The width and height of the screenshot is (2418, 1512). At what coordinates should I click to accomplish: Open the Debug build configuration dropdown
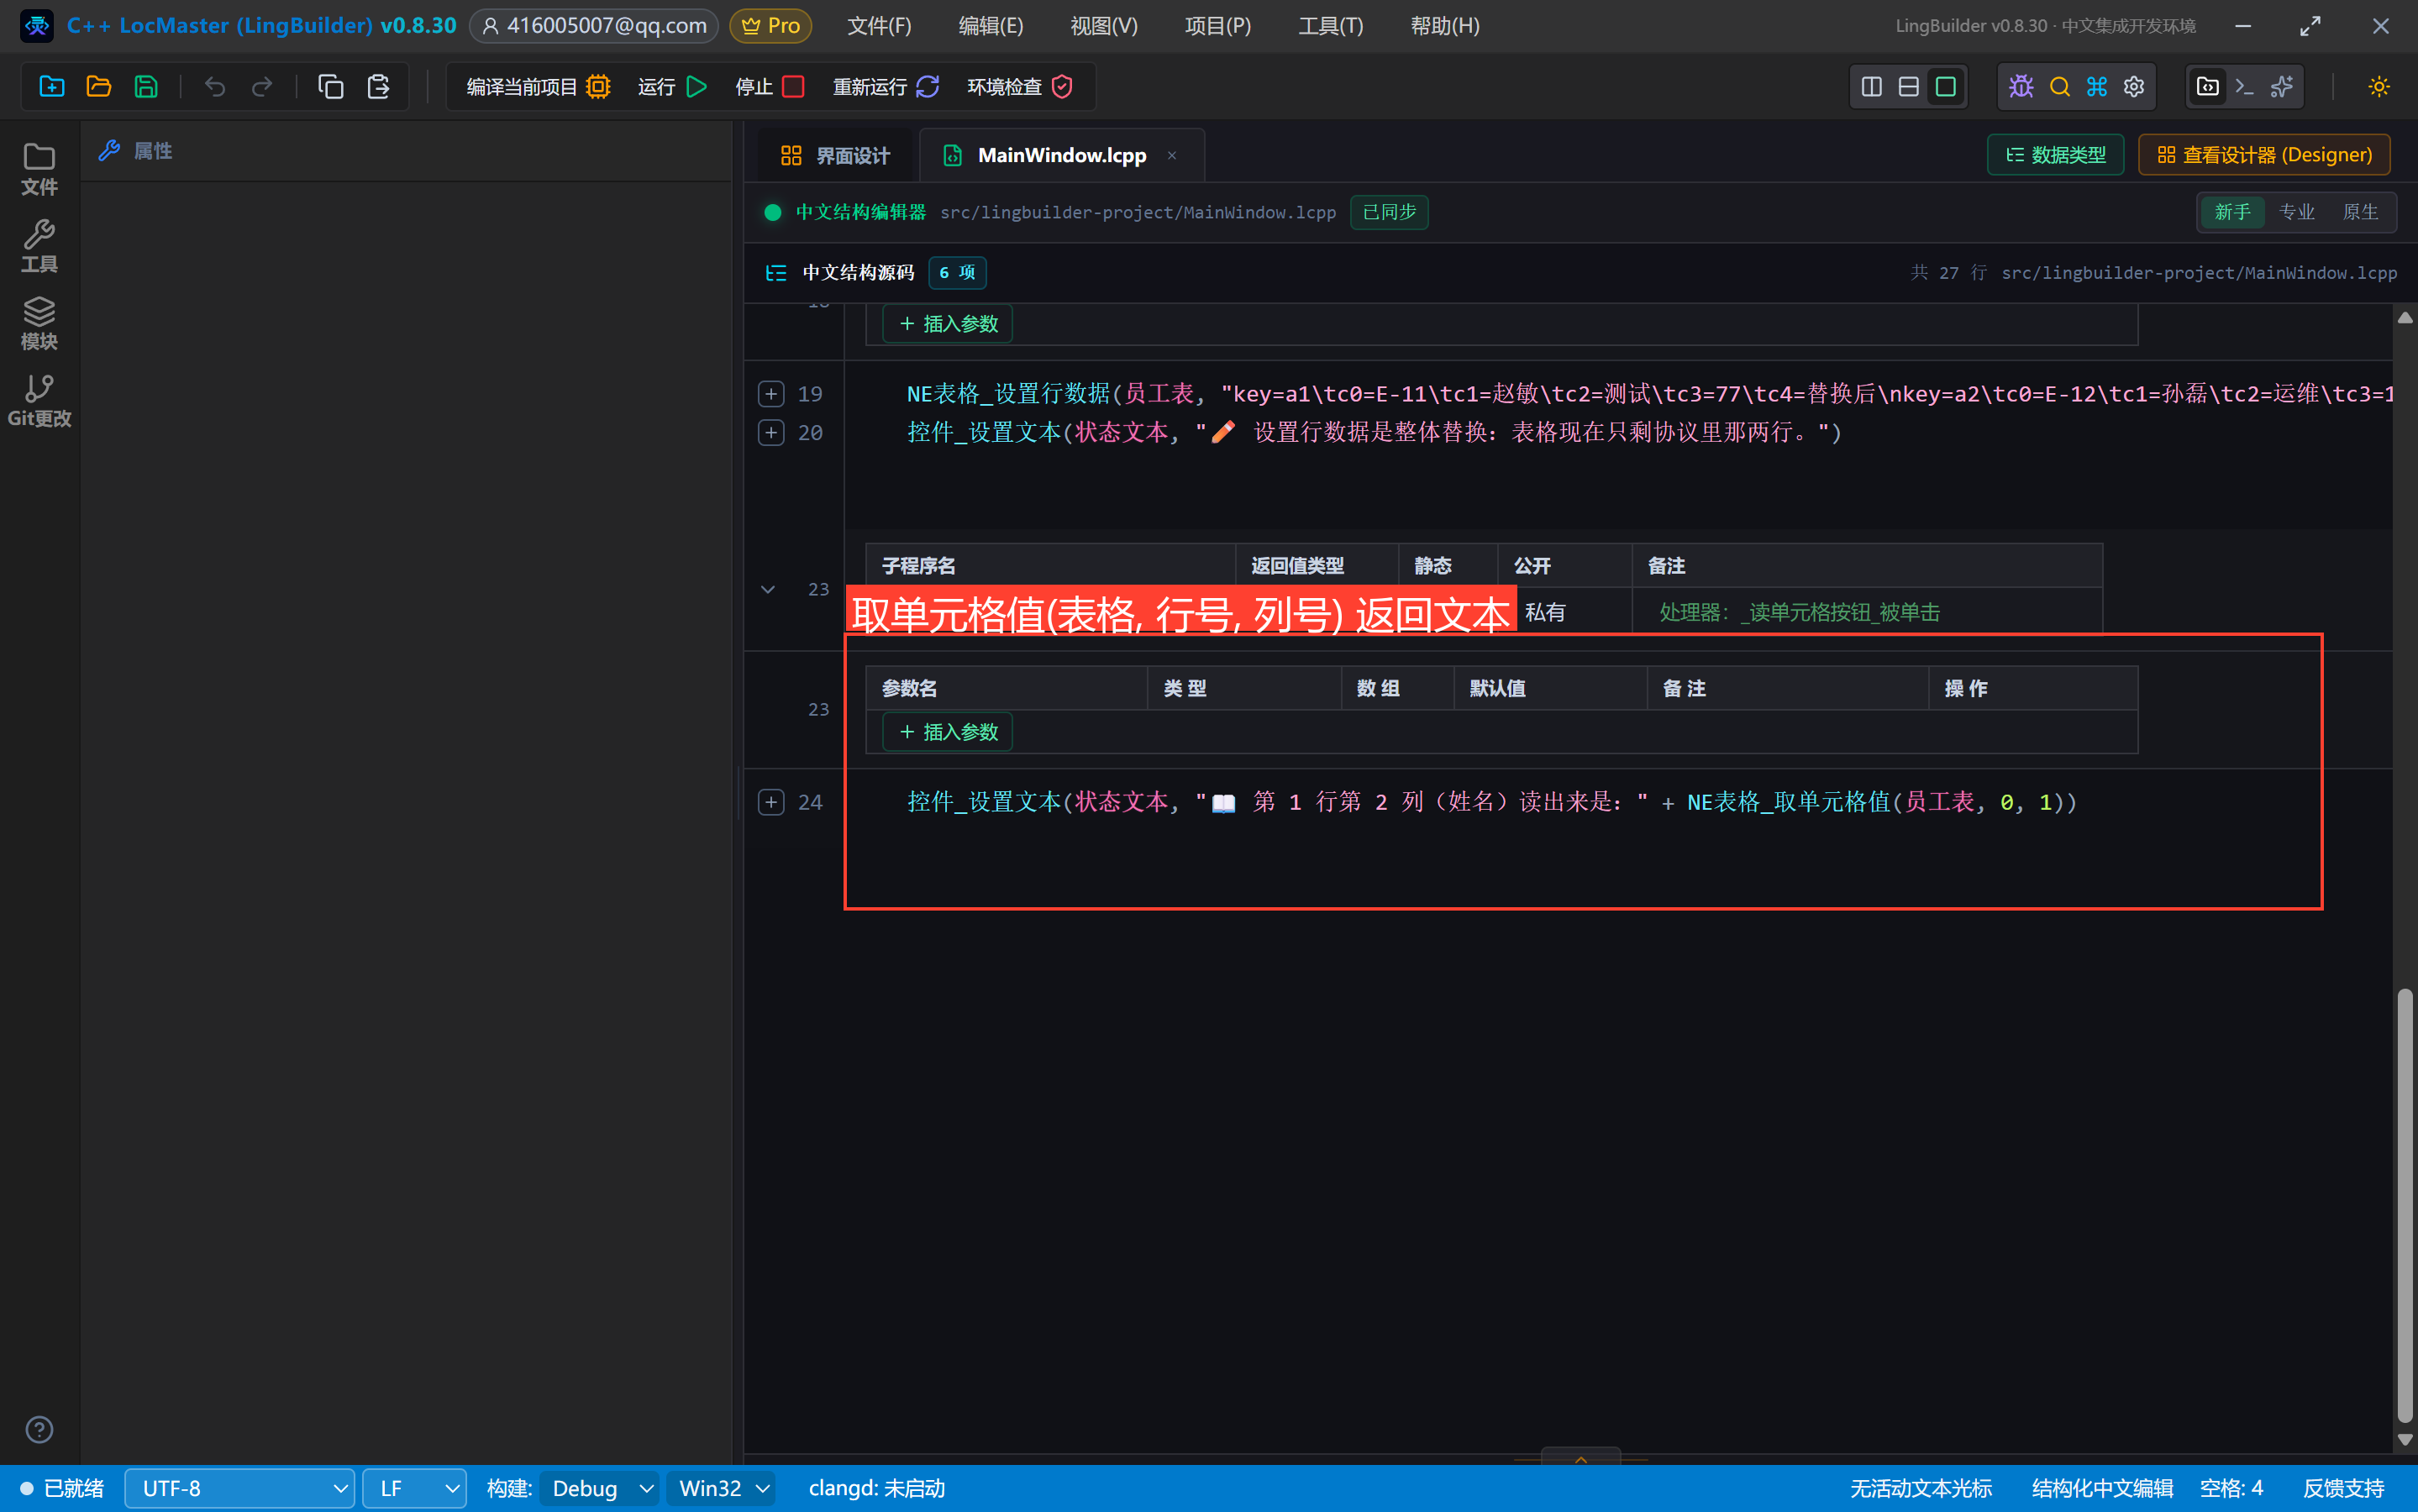click(599, 1488)
